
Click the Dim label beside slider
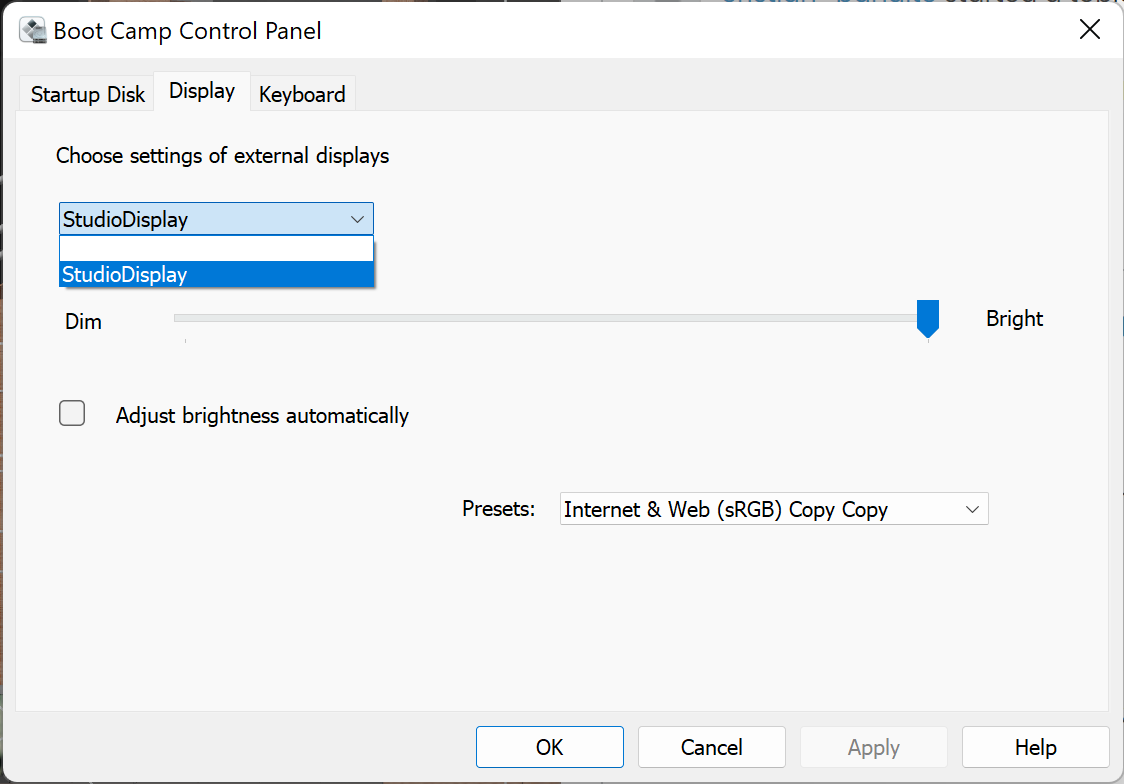pyautogui.click(x=83, y=322)
